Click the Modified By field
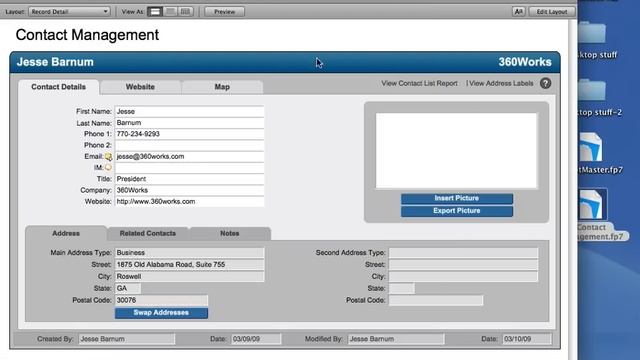The image size is (640, 360). (x=396, y=339)
